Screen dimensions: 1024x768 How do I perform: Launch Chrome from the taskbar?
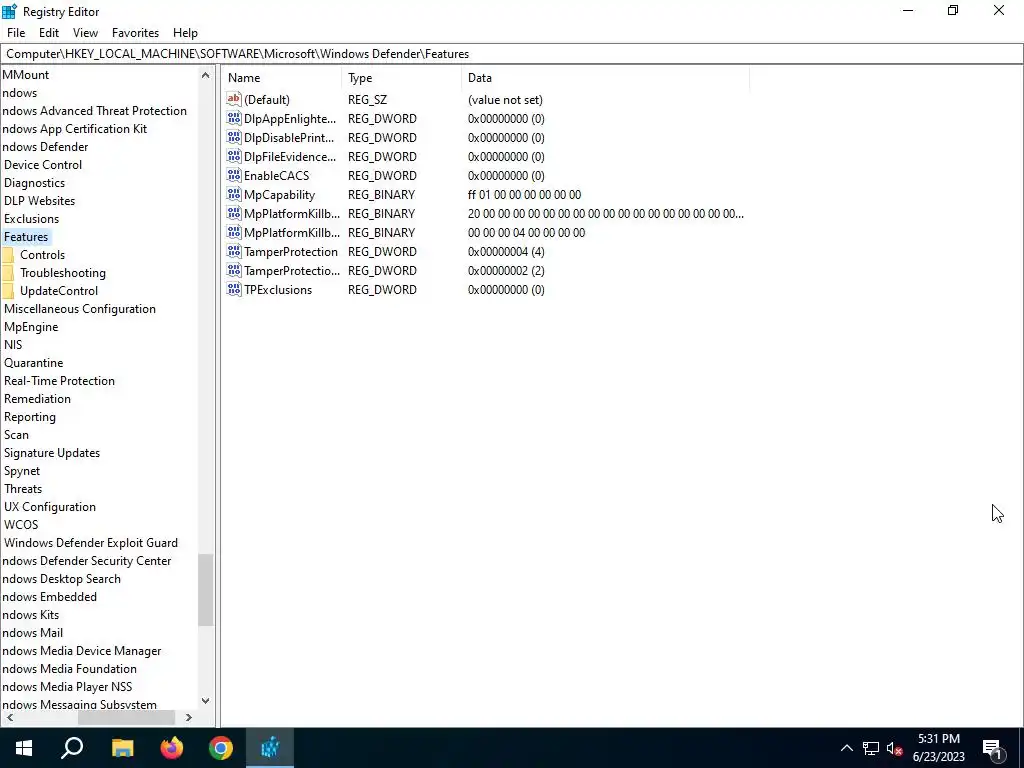click(x=221, y=748)
